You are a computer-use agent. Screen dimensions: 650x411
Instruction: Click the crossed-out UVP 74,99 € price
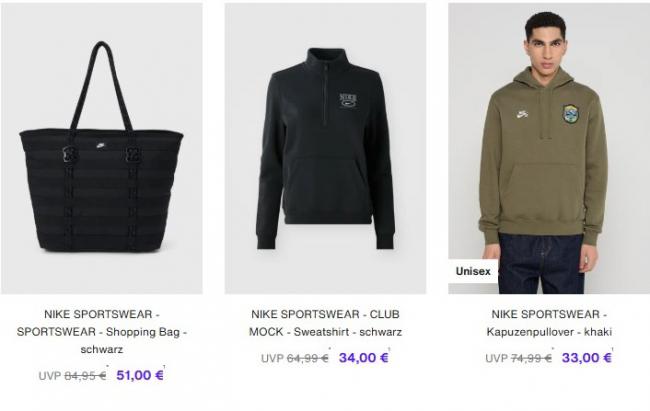(x=518, y=358)
